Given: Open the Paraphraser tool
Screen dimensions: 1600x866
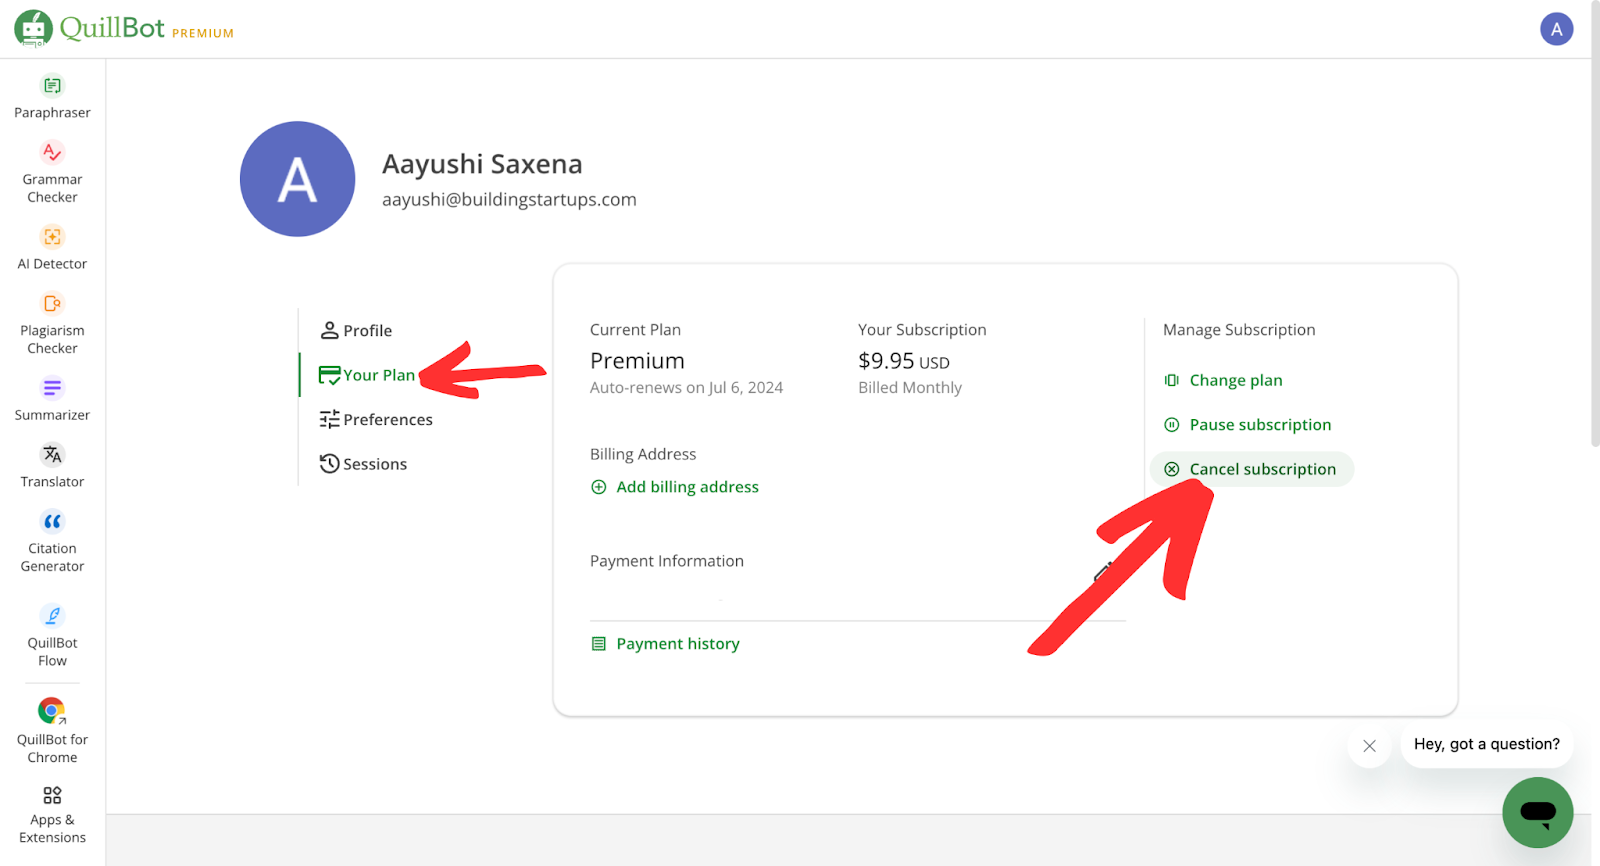Looking at the screenshot, I should pyautogui.click(x=52, y=97).
